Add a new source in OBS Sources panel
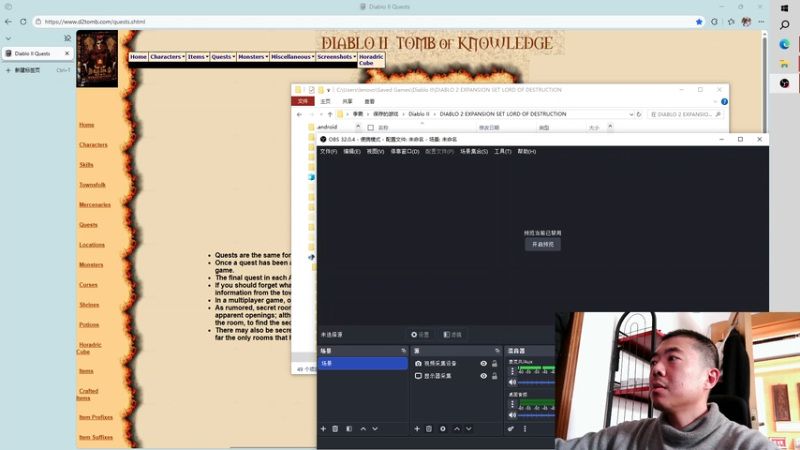 (x=417, y=429)
